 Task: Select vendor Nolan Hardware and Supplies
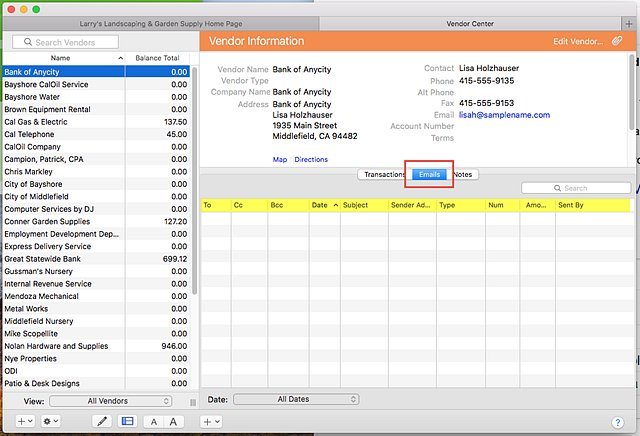click(96, 346)
